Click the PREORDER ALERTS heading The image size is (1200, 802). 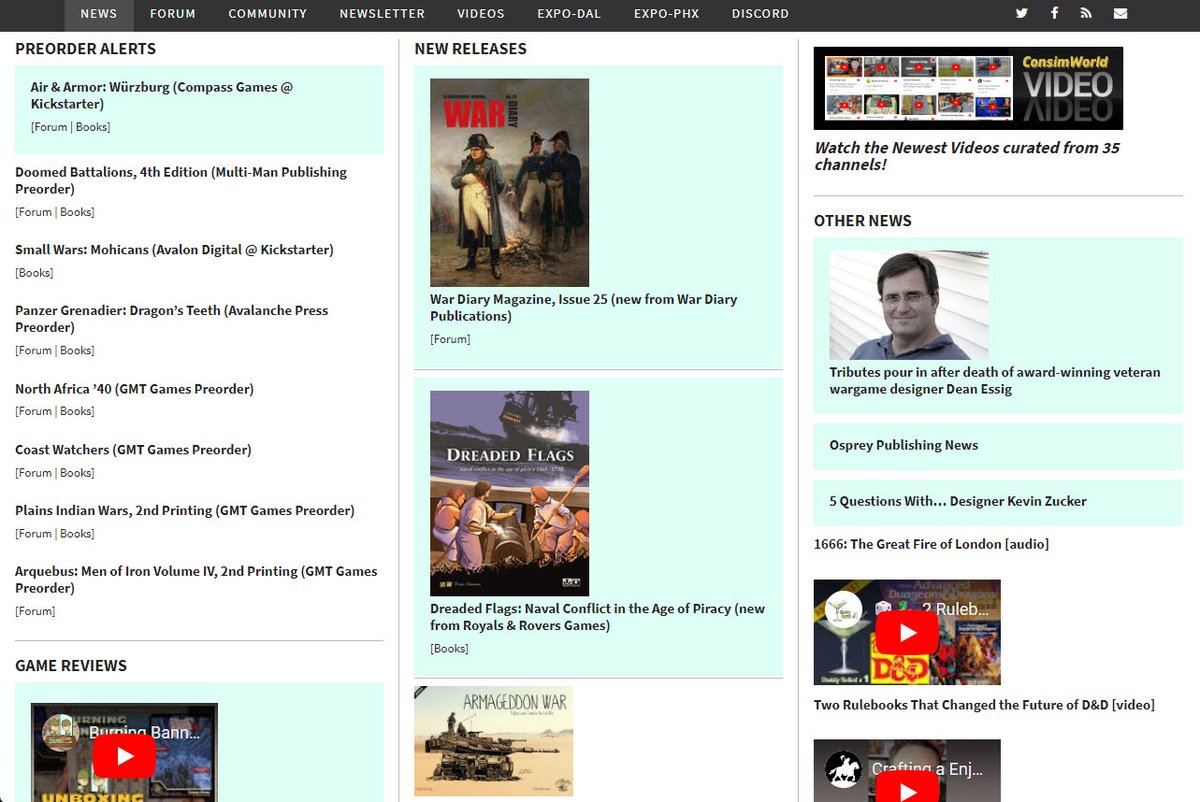coord(85,49)
